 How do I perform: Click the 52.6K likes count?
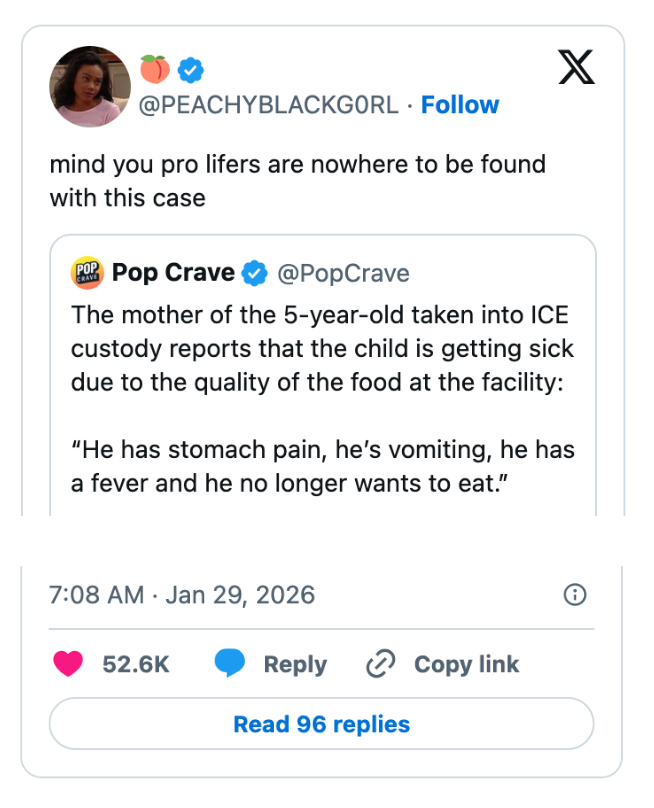coord(136,664)
